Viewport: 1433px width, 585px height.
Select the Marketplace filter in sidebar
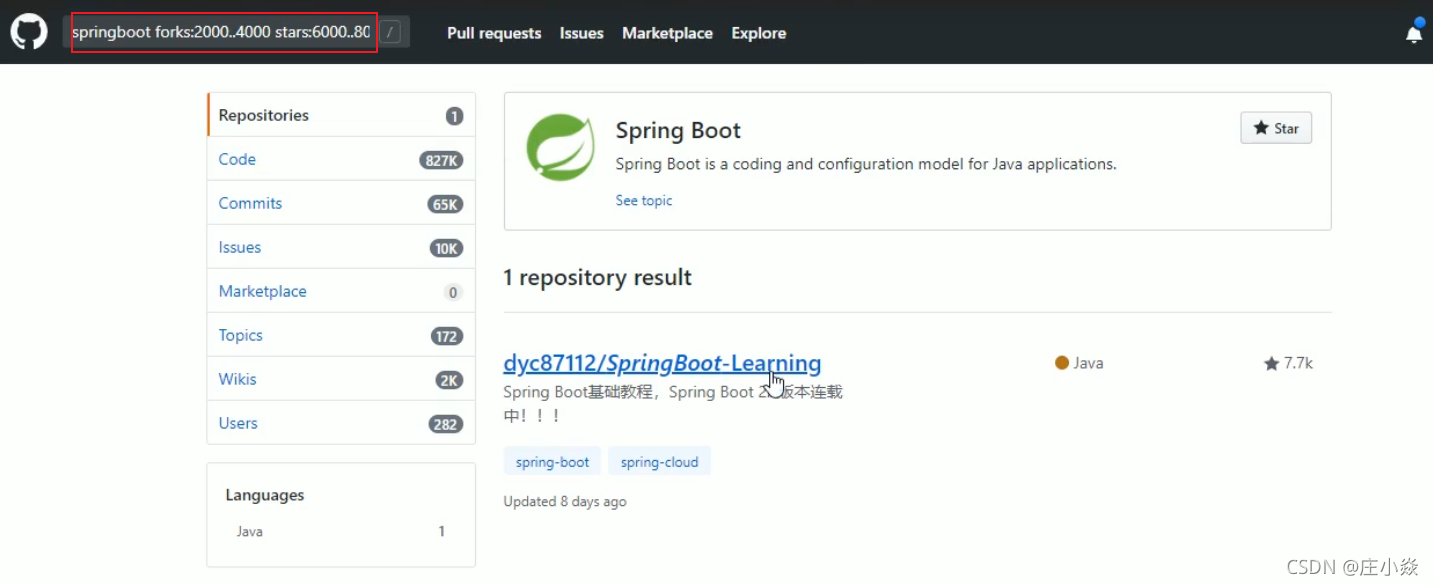341,291
